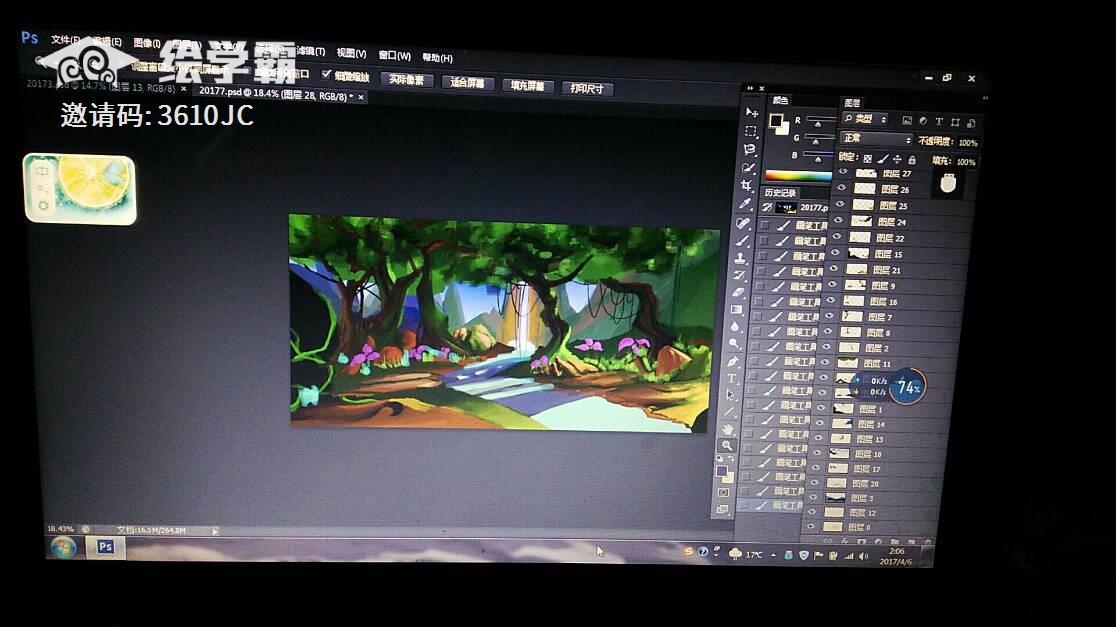This screenshot has height=627, width=1116.
Task: Select the Crop tool
Action: [x=746, y=186]
